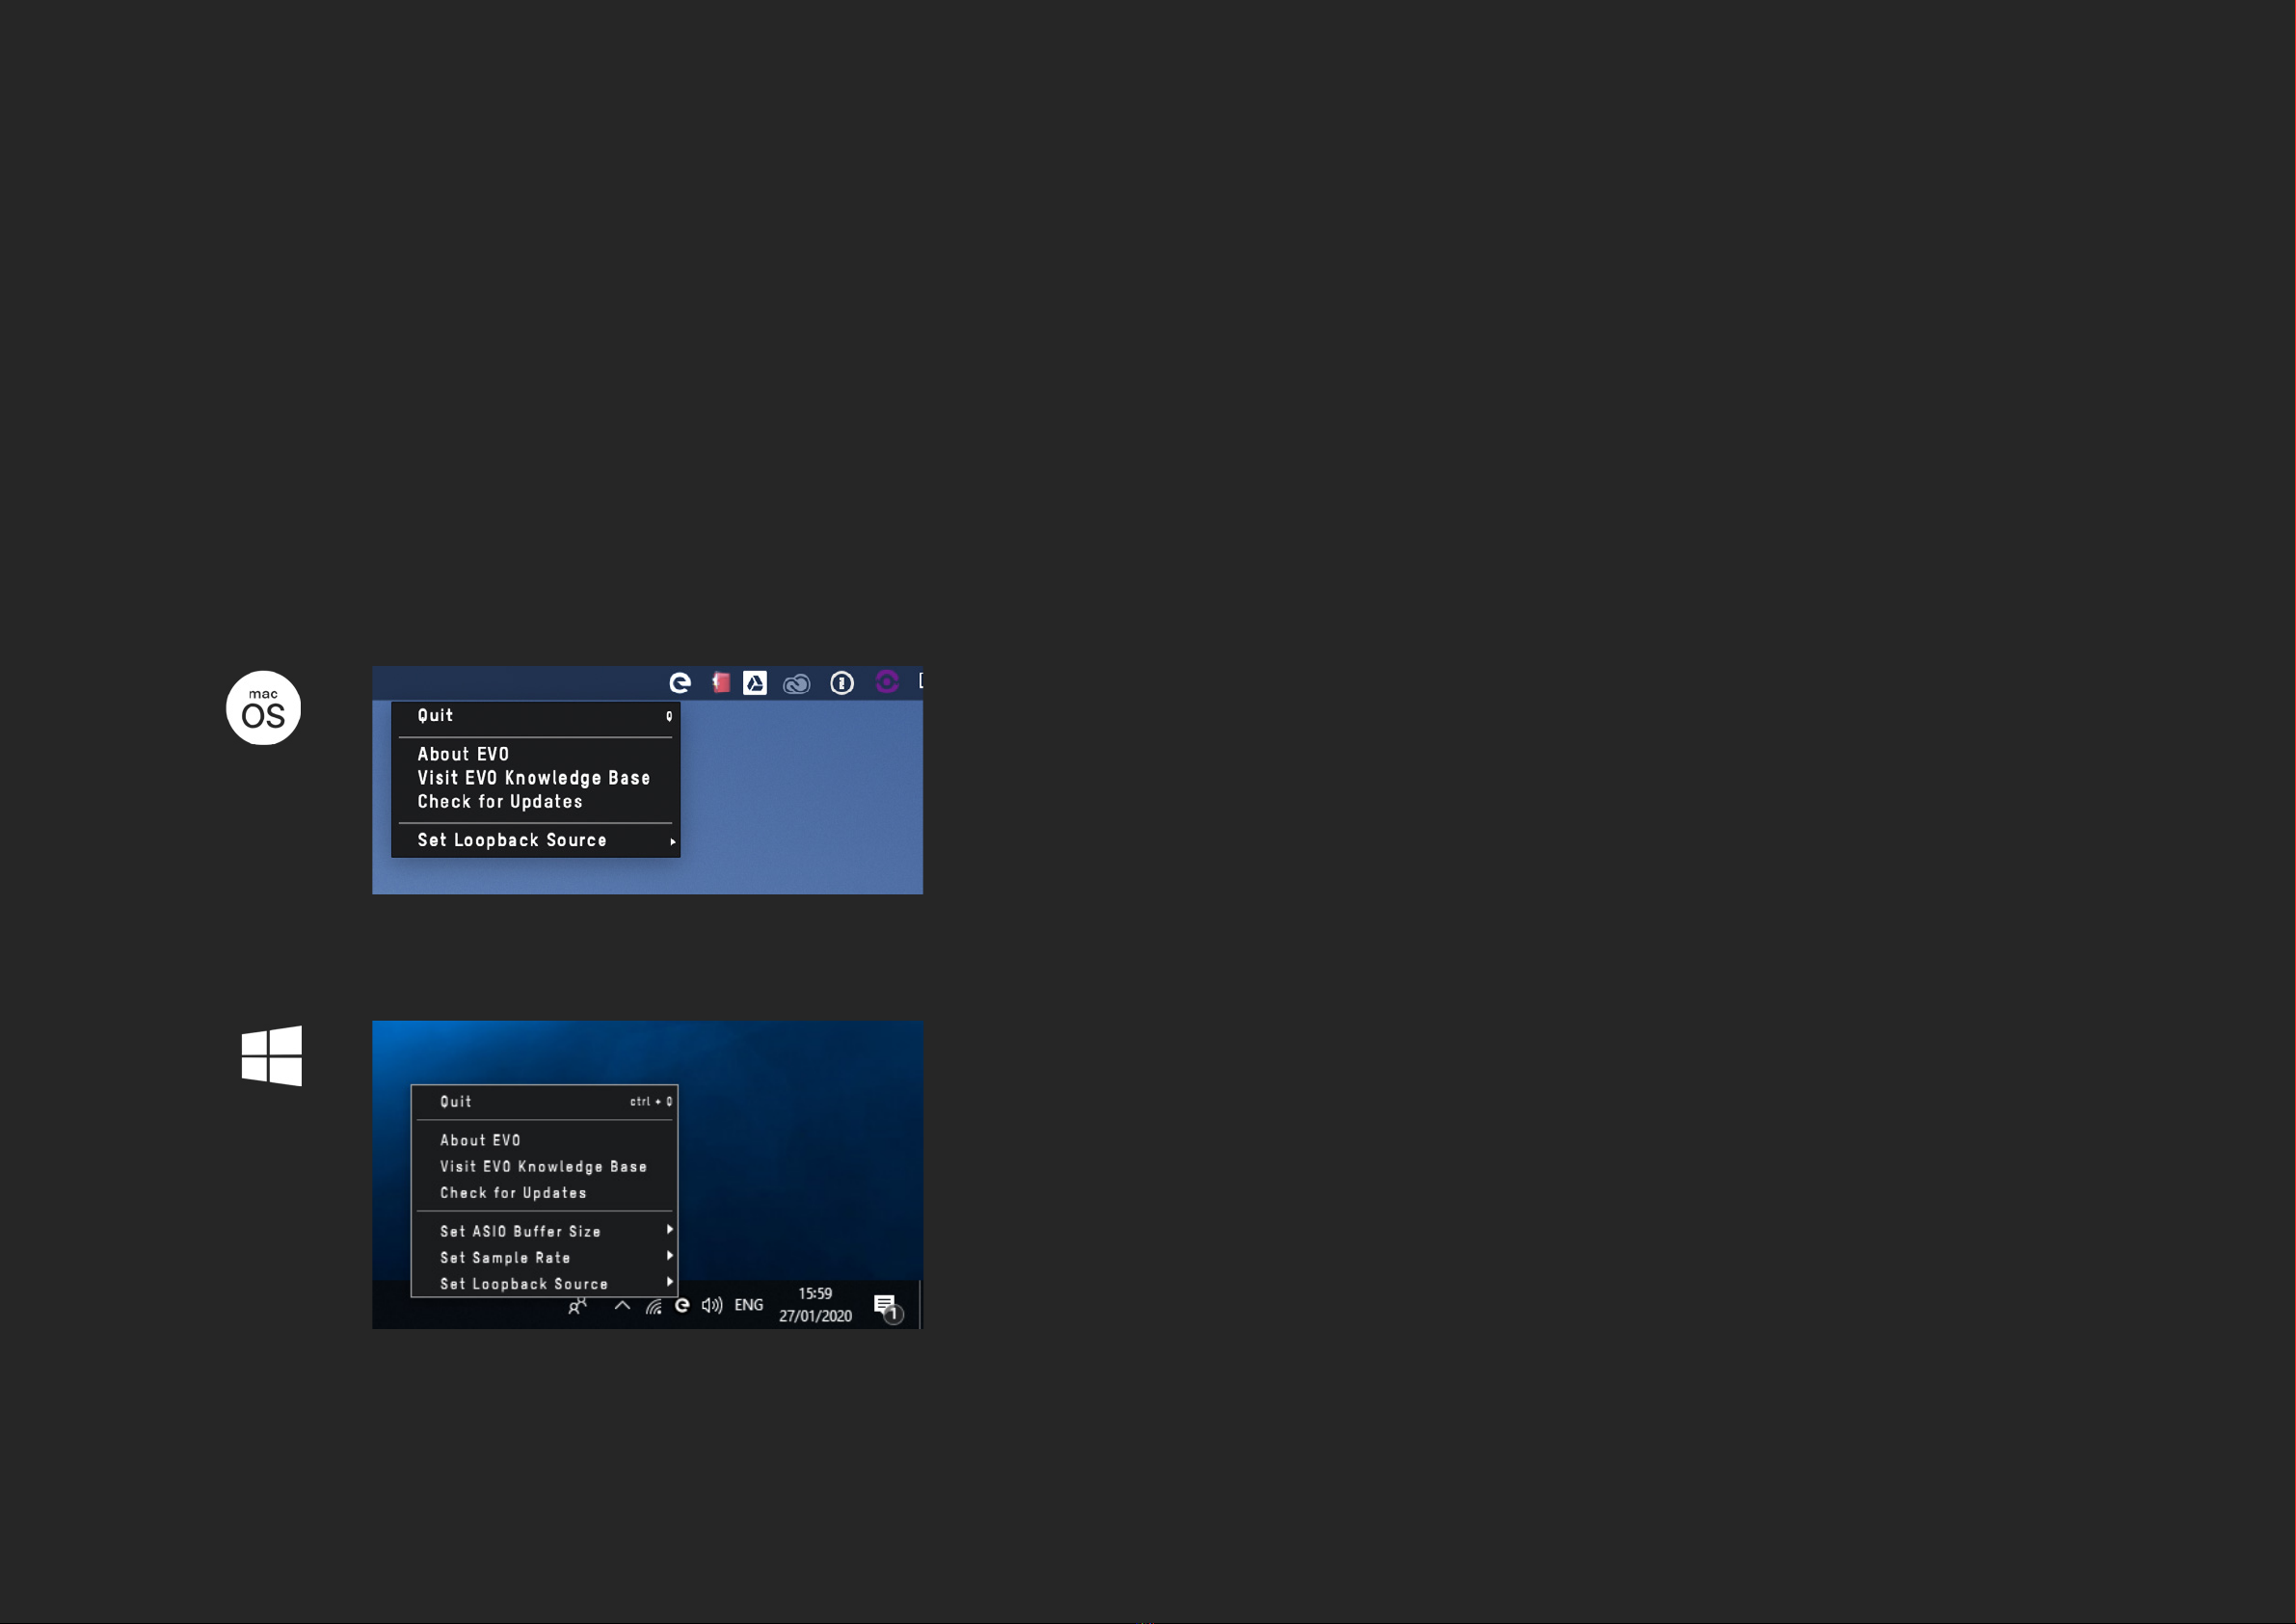Expand Set Sample Rate submenu
2296x1624 pixels.
[545, 1258]
